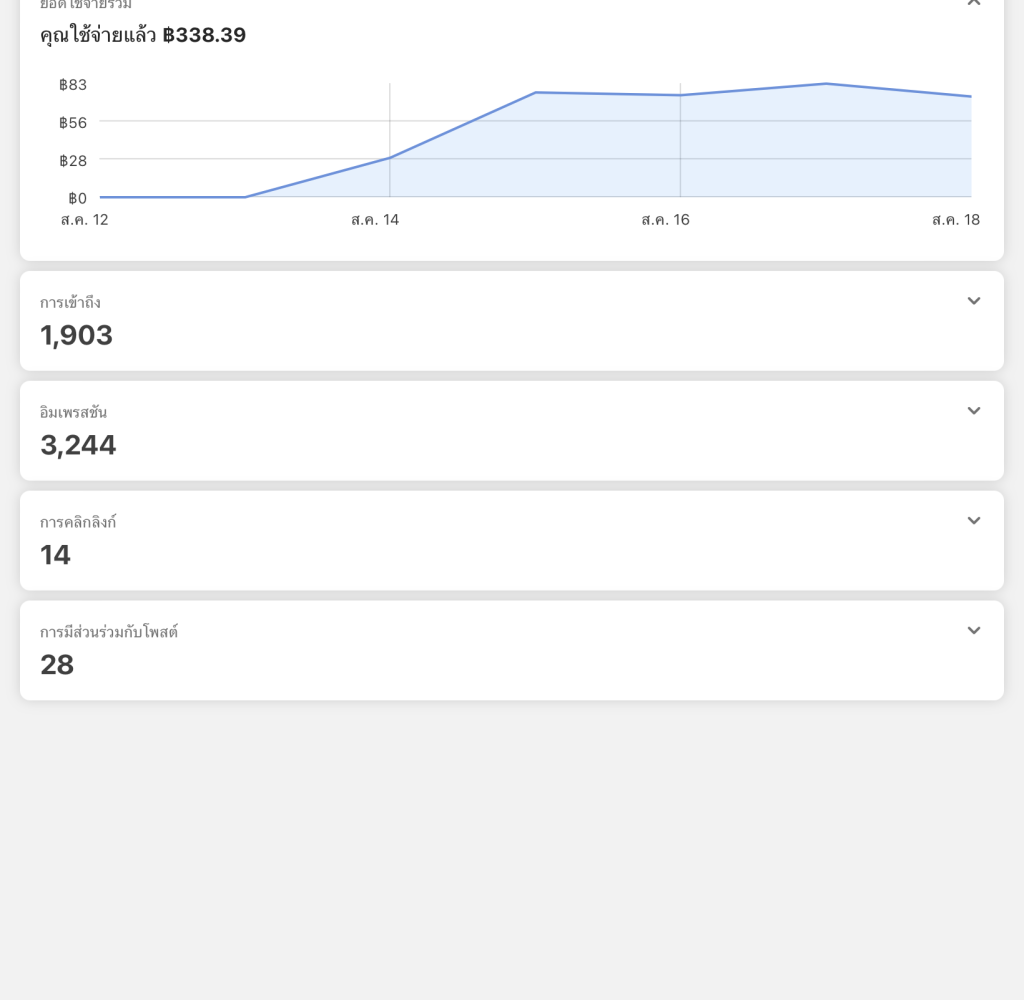Image resolution: width=1024 pixels, height=1000 pixels.
Task: Open the อิมเพรสชัน metric label
Action: click(x=73, y=412)
